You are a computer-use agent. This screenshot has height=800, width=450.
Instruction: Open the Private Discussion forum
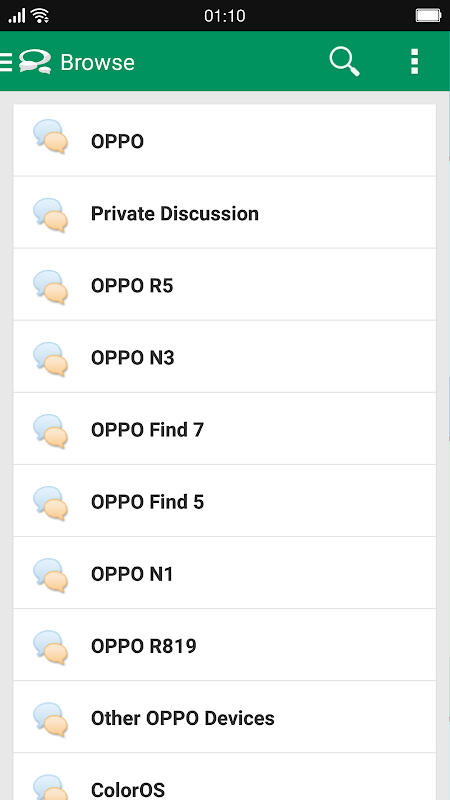(x=224, y=213)
